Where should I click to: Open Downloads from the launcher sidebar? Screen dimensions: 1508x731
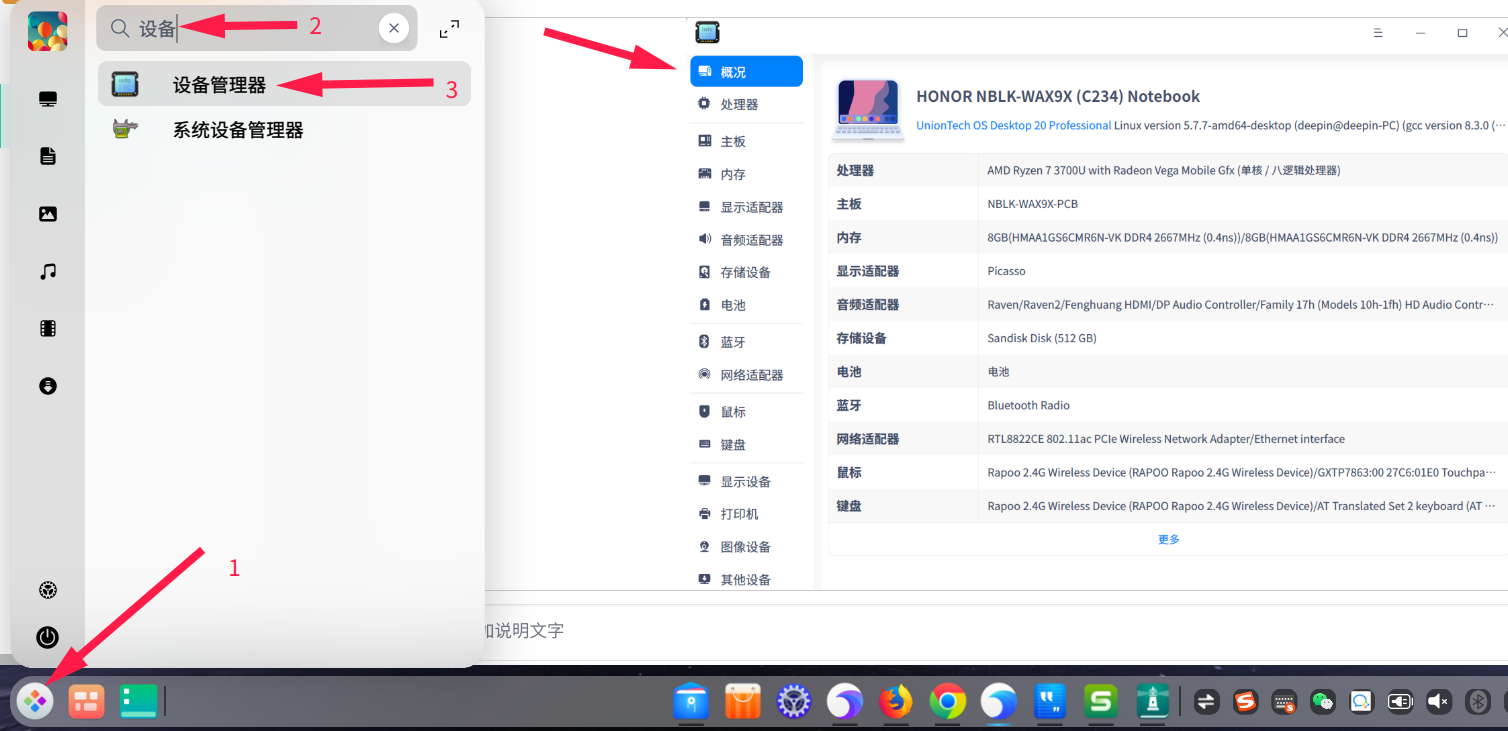coord(48,386)
